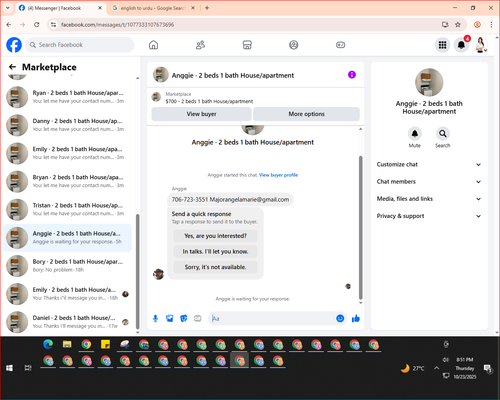Send quick response 'Sorry, it's not available.'
The width and height of the screenshot is (500, 400).
[215, 267]
